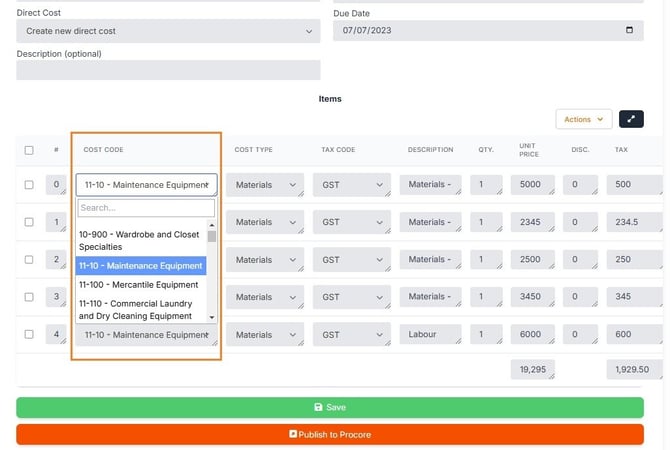
Task: Click the discount field in row 1
Action: [580, 222]
